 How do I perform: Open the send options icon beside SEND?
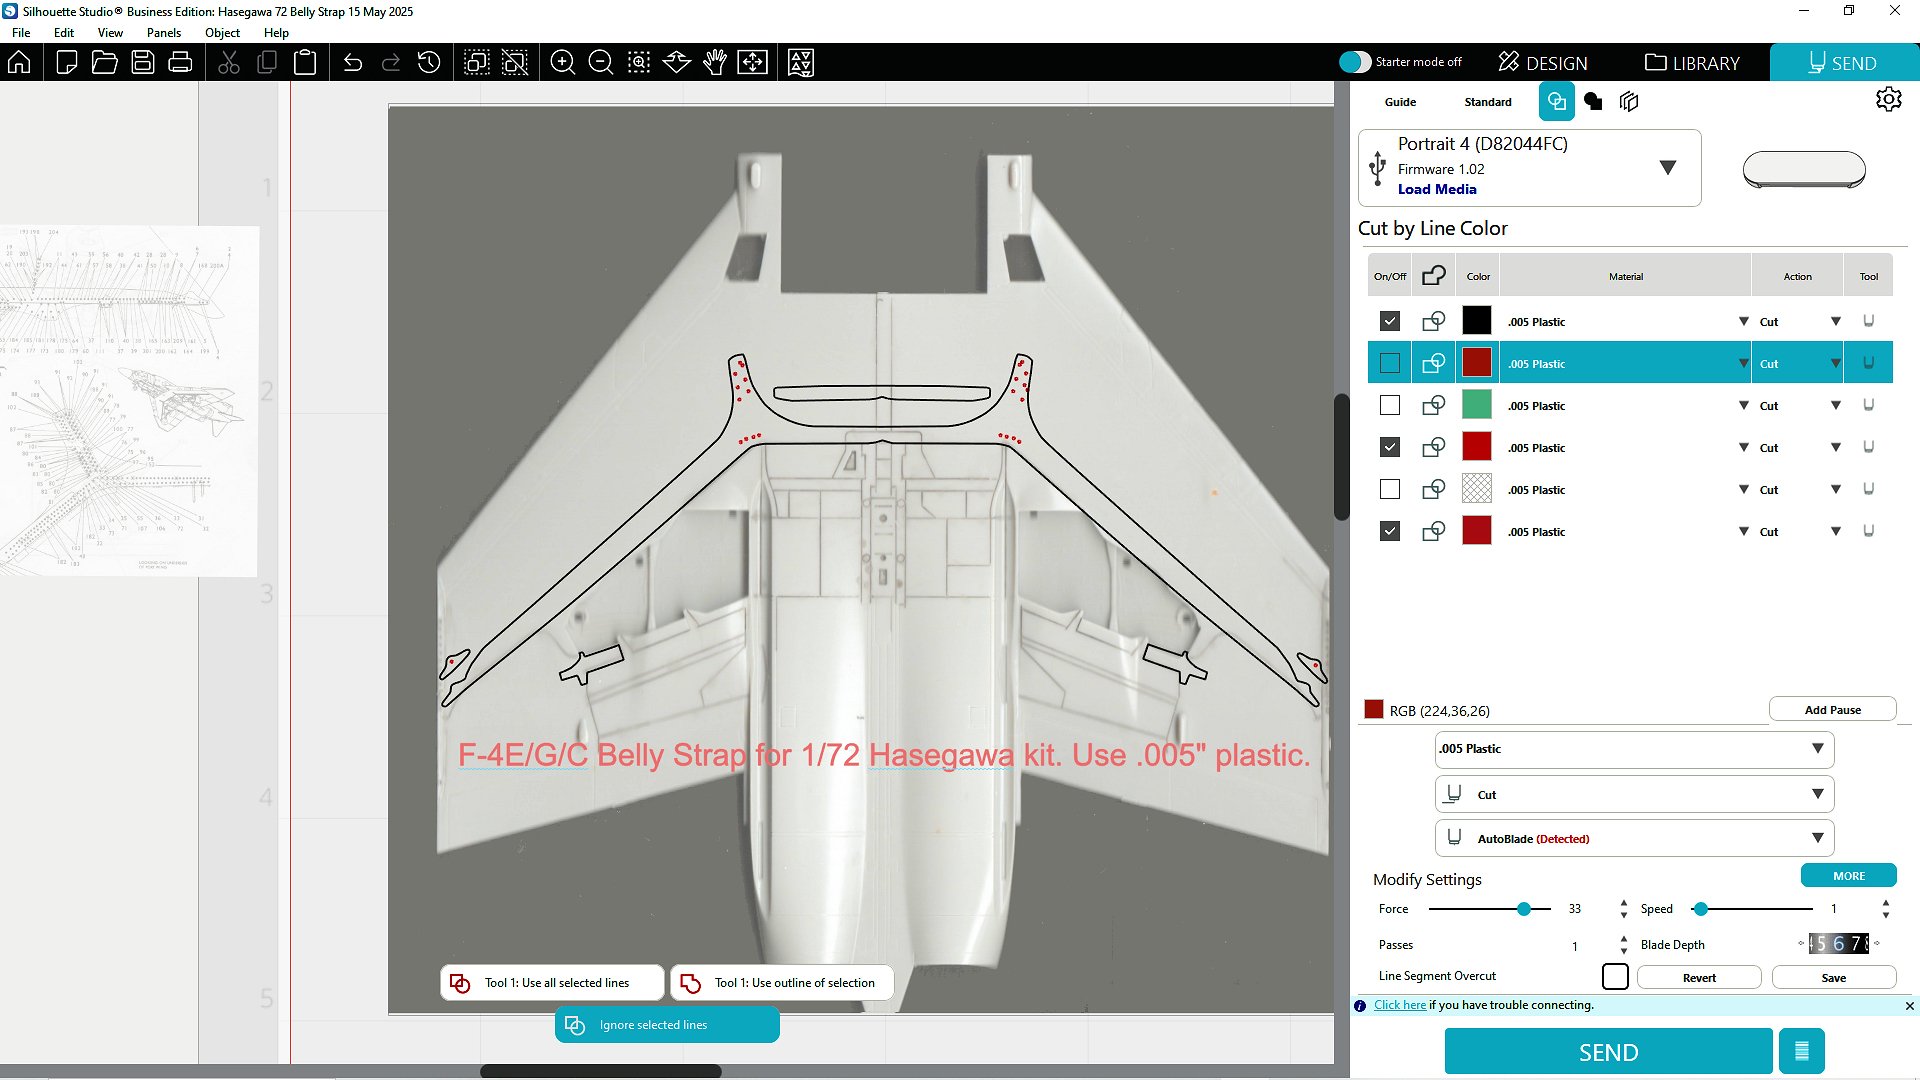[x=1801, y=1051]
